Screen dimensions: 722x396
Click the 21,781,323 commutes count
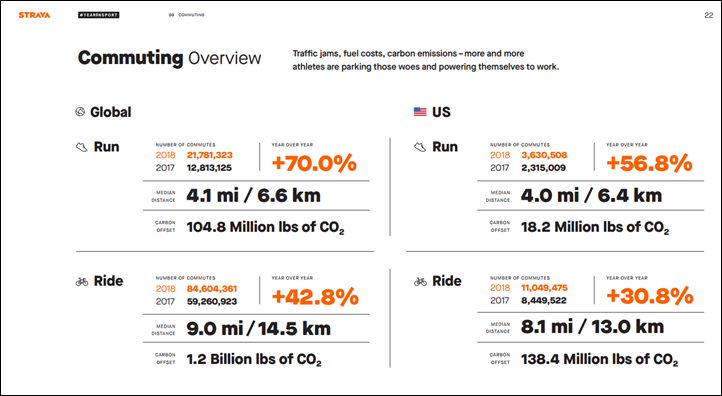coord(210,155)
